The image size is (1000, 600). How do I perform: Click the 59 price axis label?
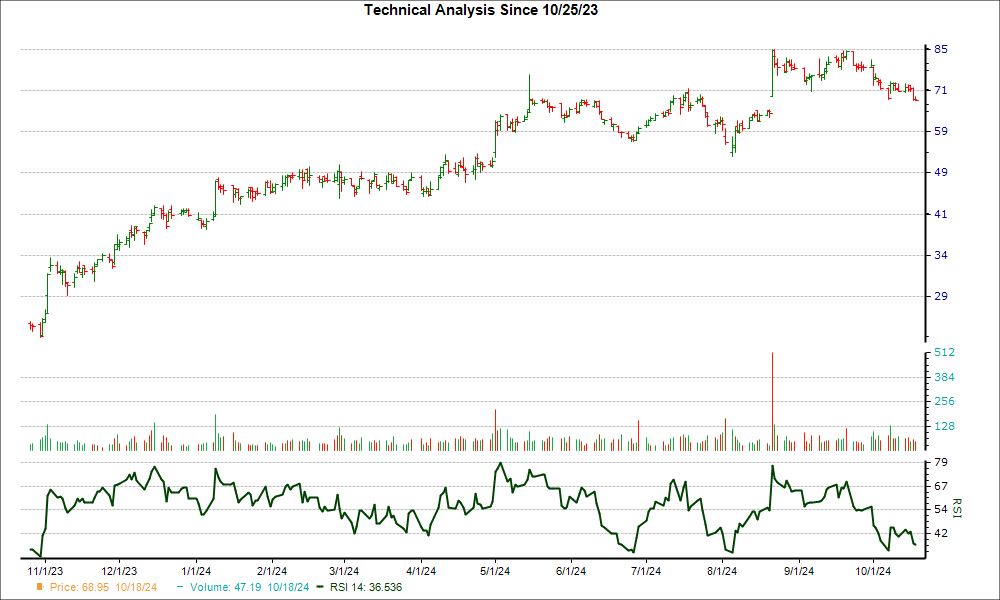pos(941,131)
